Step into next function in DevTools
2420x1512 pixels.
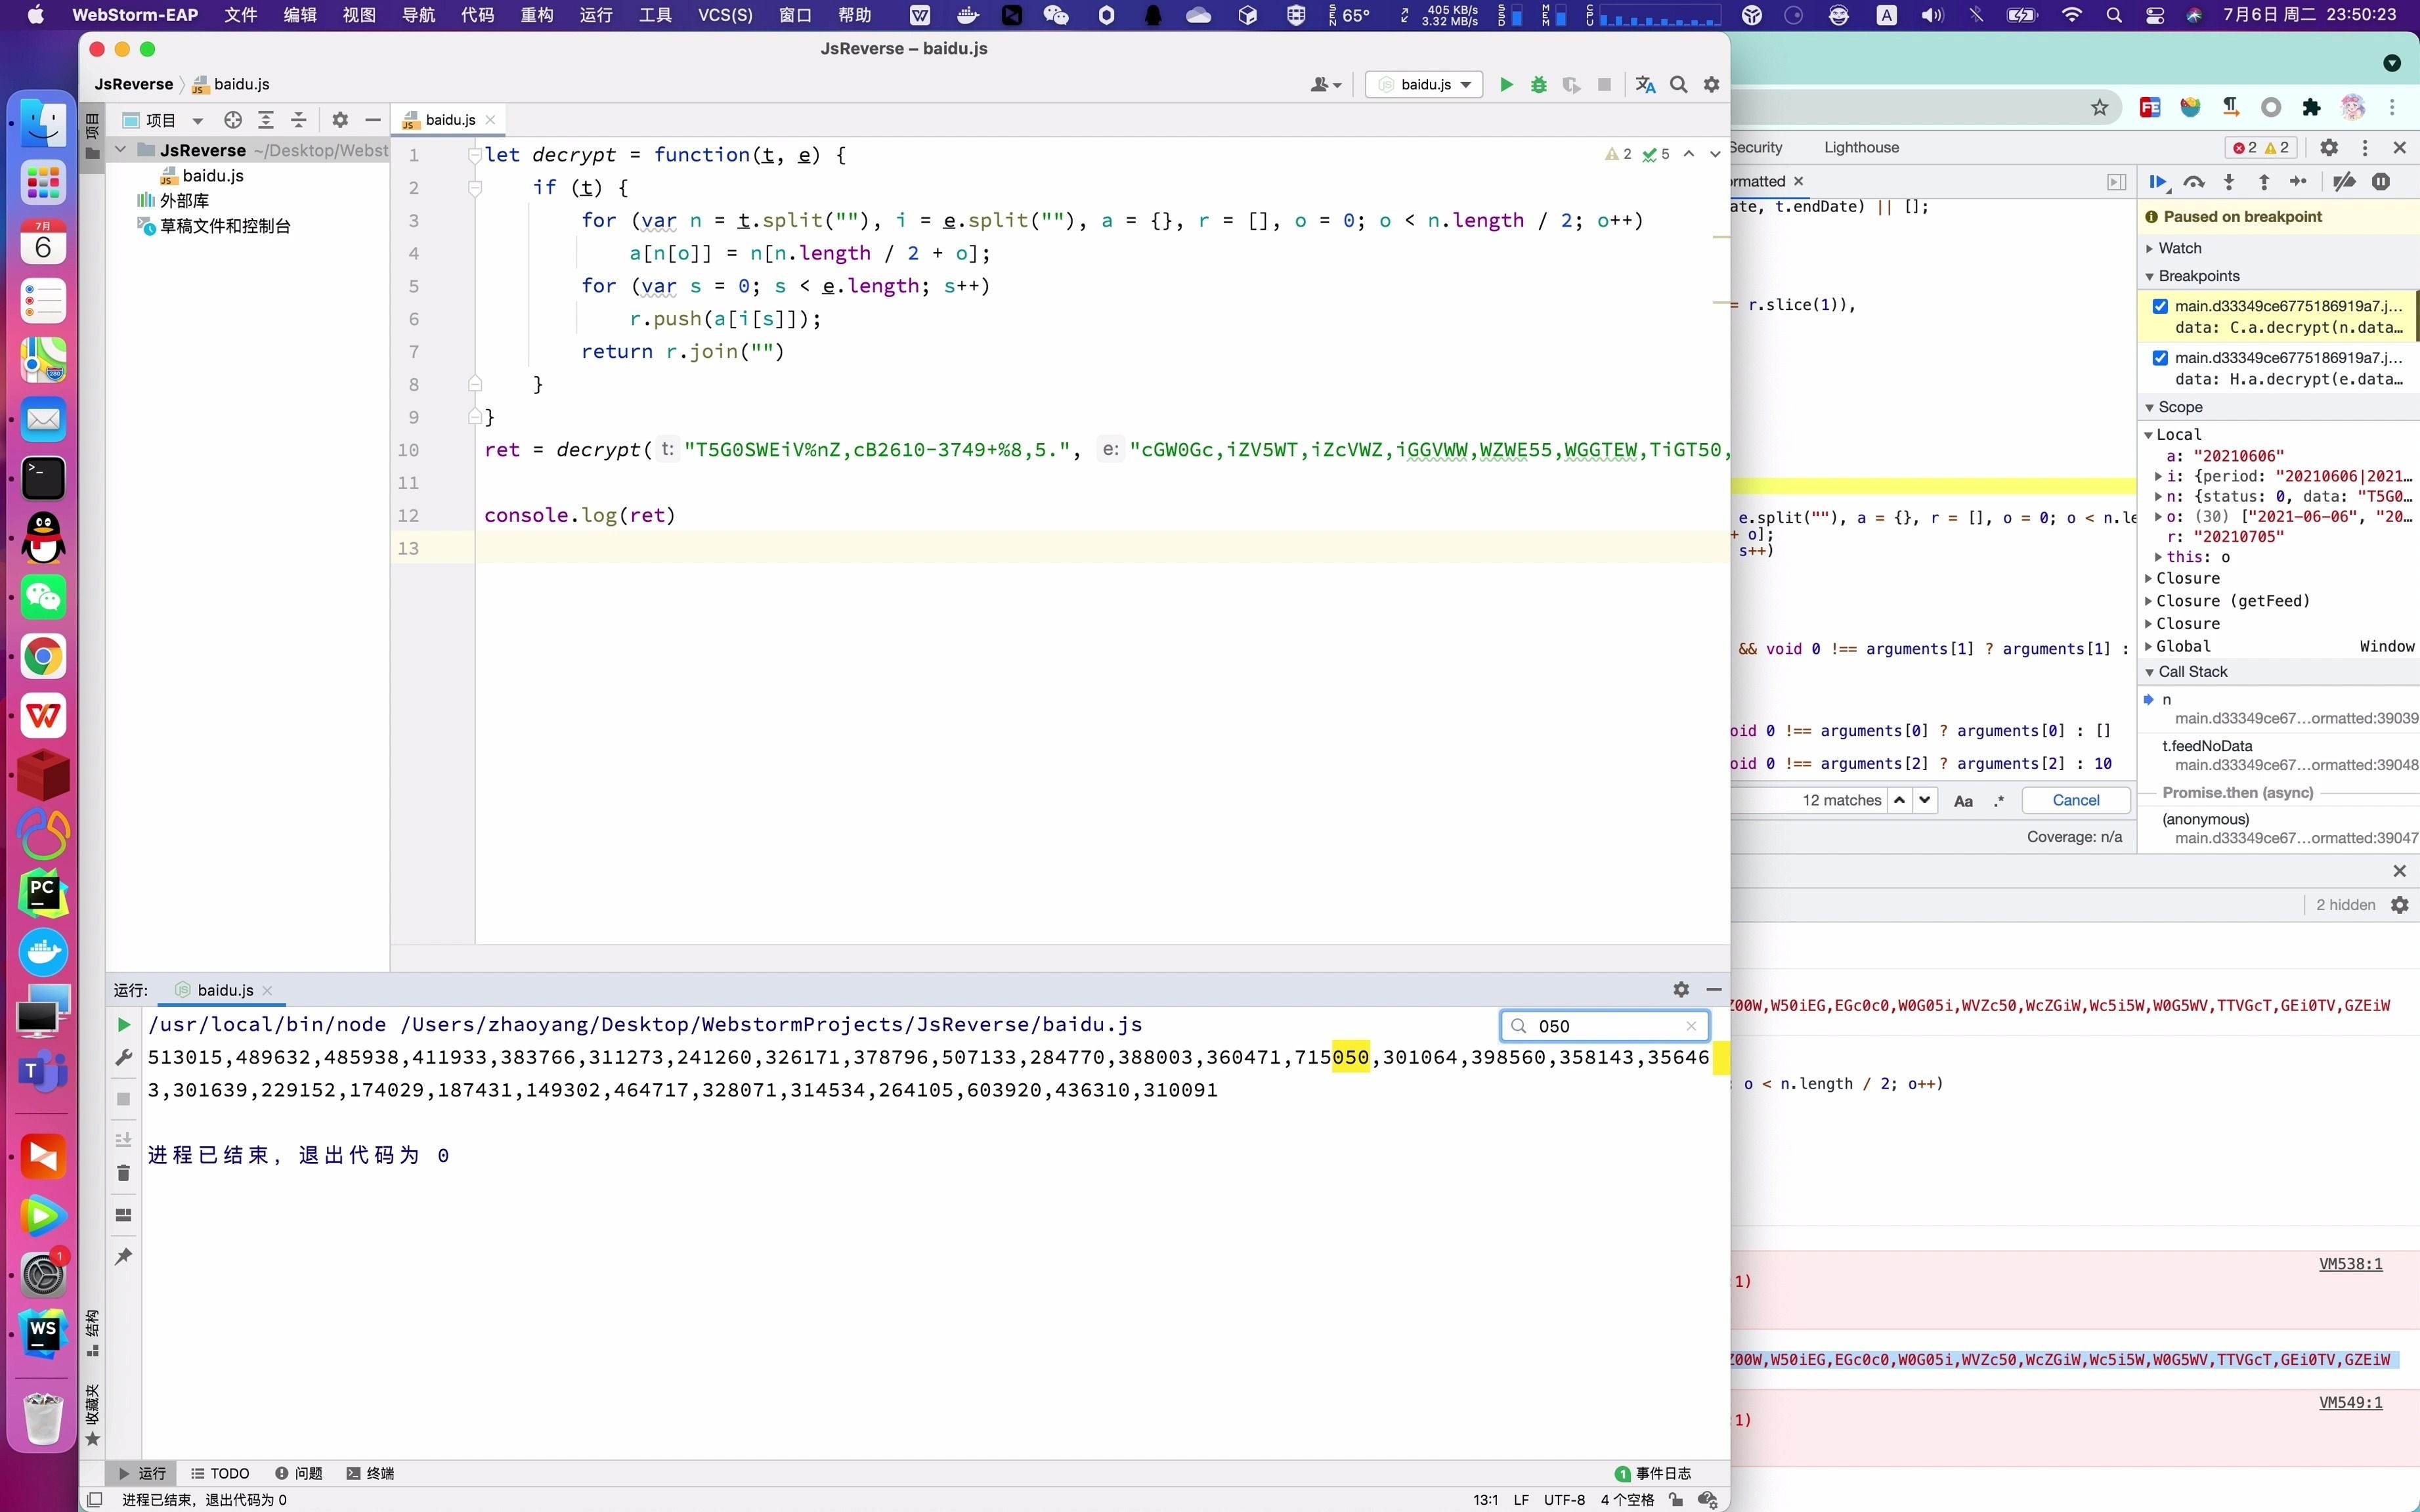click(2229, 182)
